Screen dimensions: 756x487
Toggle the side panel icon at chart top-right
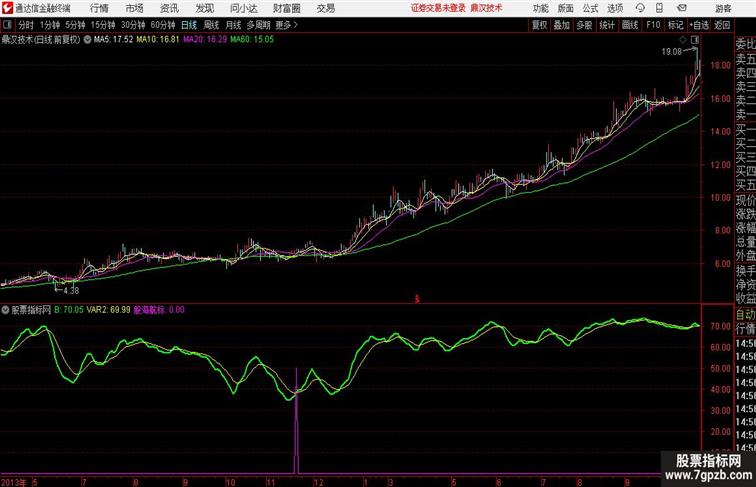pos(695,40)
